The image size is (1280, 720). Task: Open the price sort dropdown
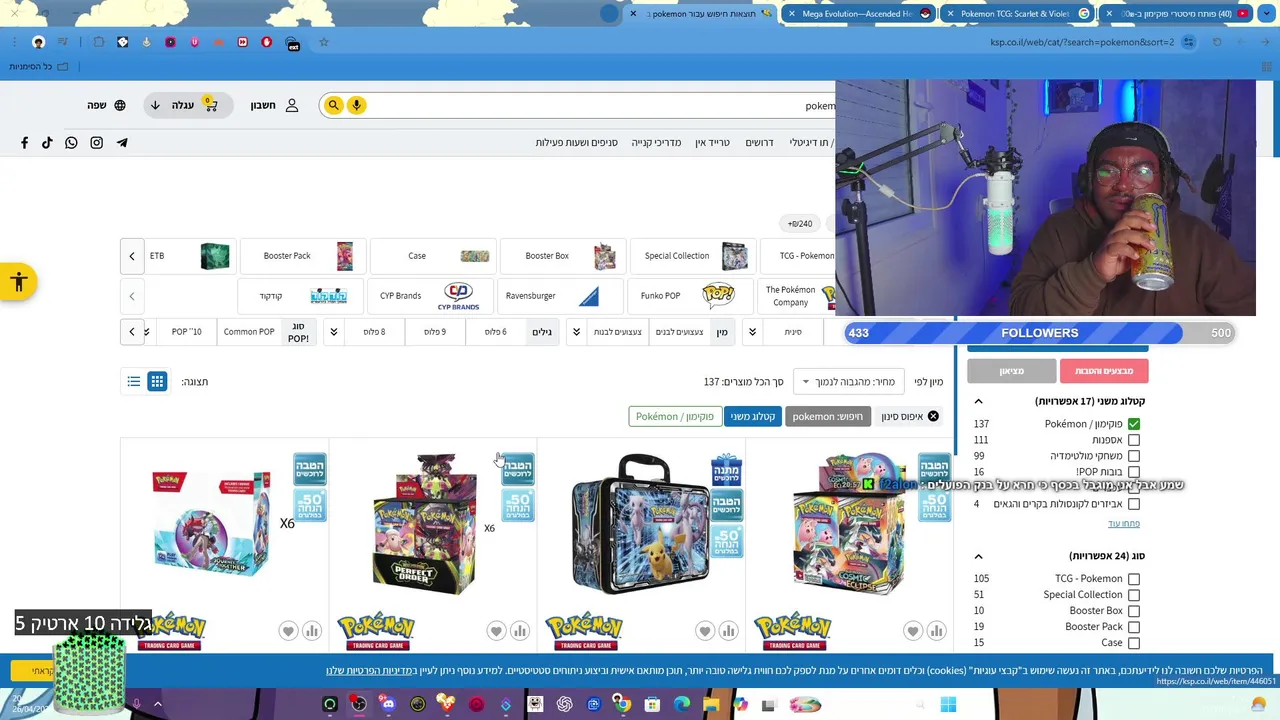(x=849, y=382)
